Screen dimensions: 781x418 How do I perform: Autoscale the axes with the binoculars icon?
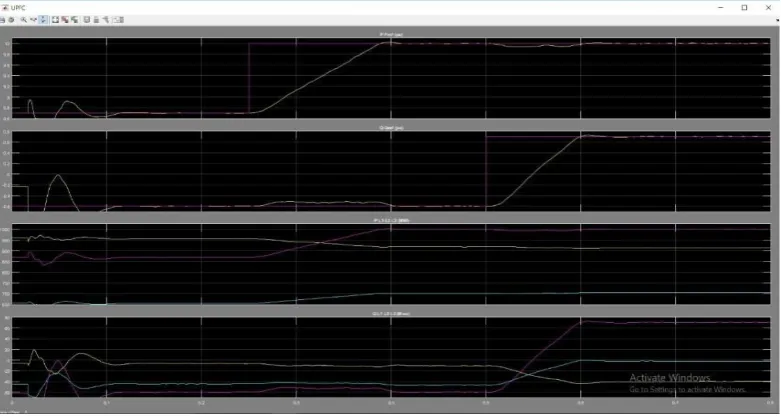[x=55, y=20]
